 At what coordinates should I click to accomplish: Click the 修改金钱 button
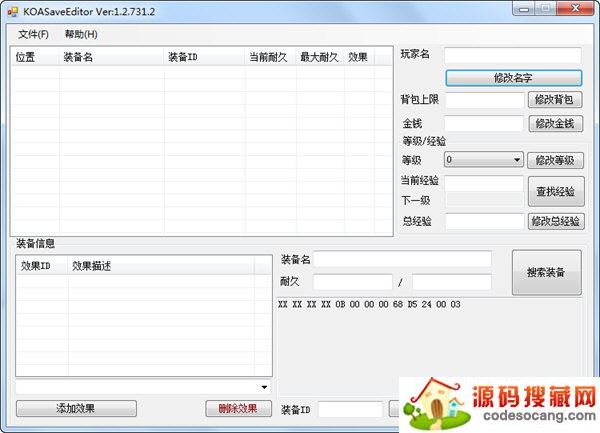556,124
